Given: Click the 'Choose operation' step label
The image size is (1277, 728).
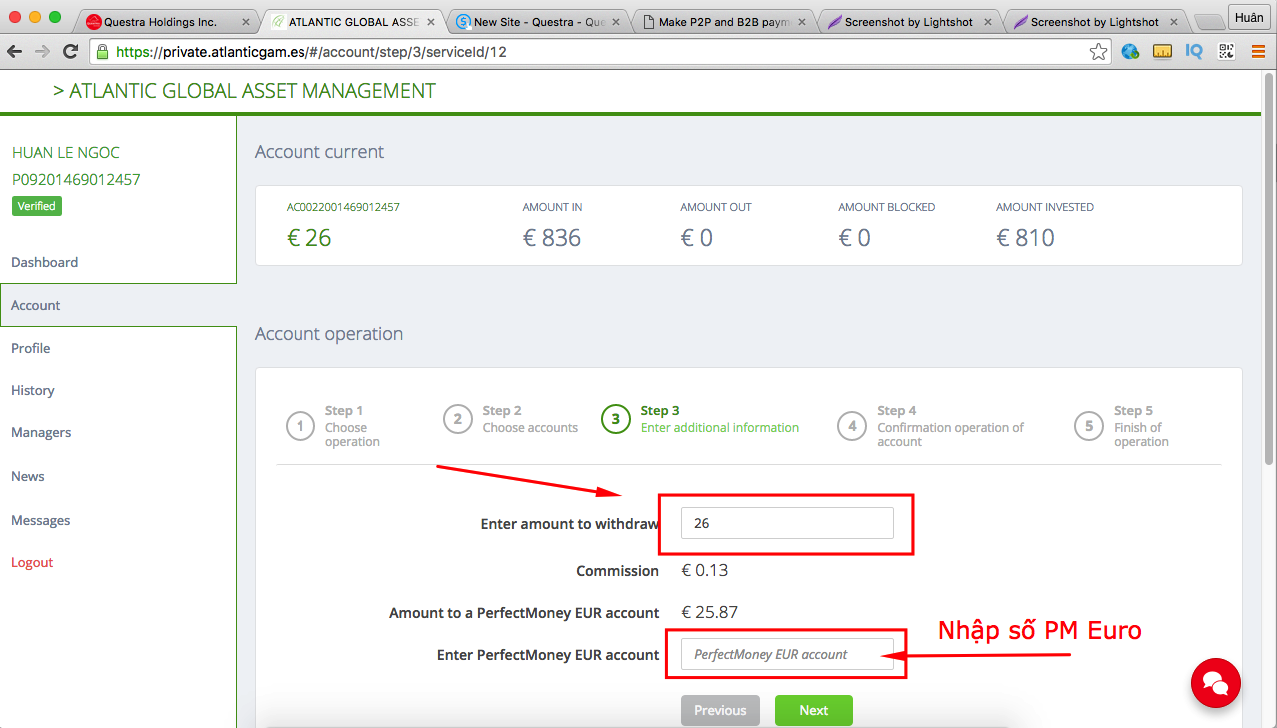Looking at the screenshot, I should [352, 434].
